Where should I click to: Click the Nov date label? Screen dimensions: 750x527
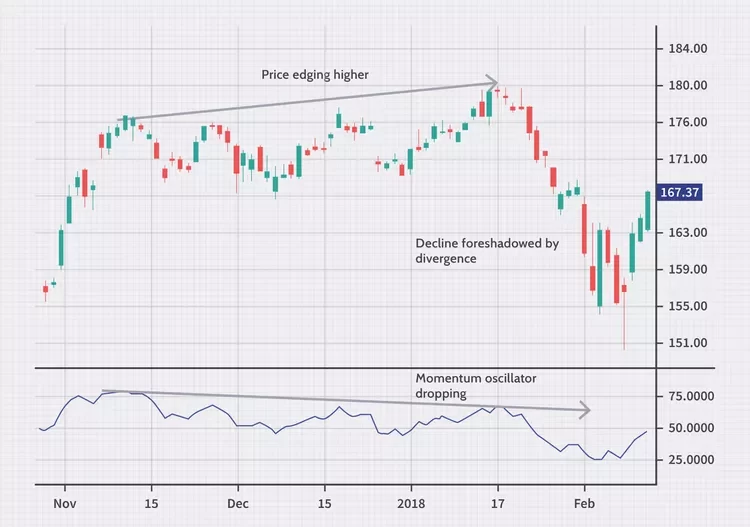(65, 504)
